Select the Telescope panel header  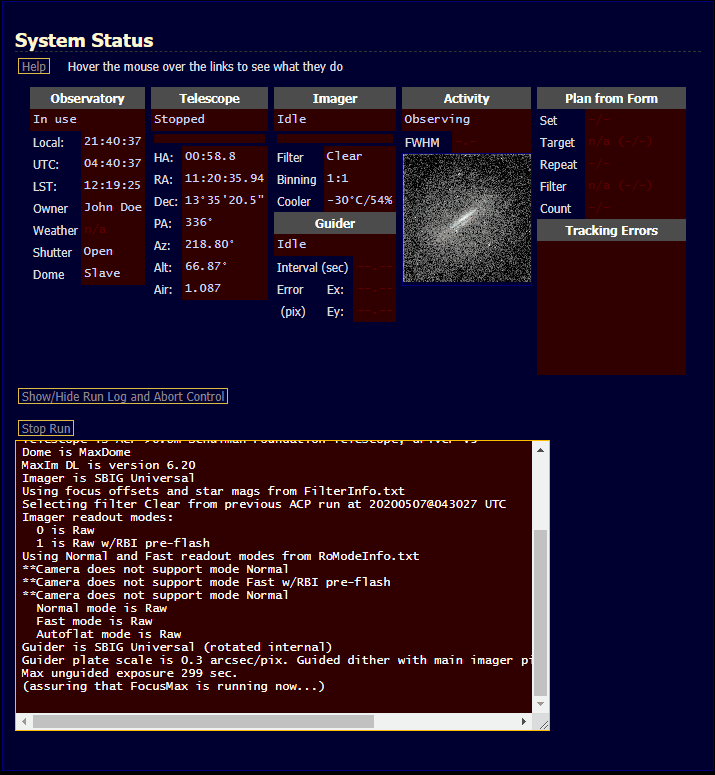pyautogui.click(x=209, y=99)
